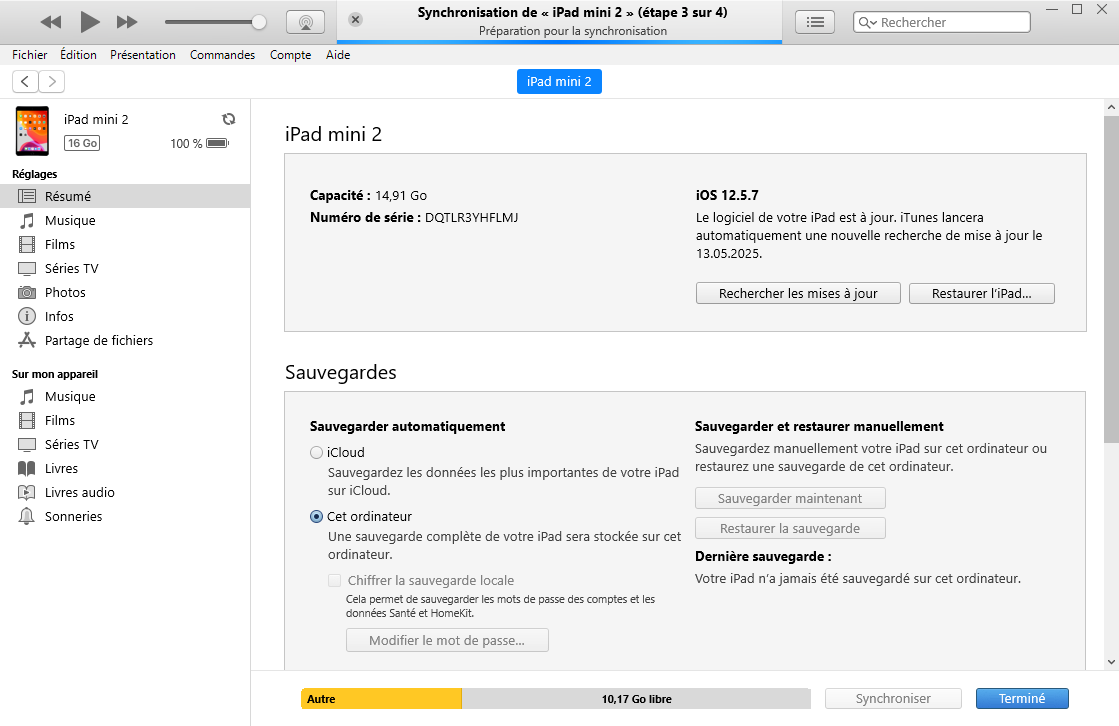Viewport: 1119px width, 726px height.
Task: Open Infos icon in sidebar
Action: (26, 316)
